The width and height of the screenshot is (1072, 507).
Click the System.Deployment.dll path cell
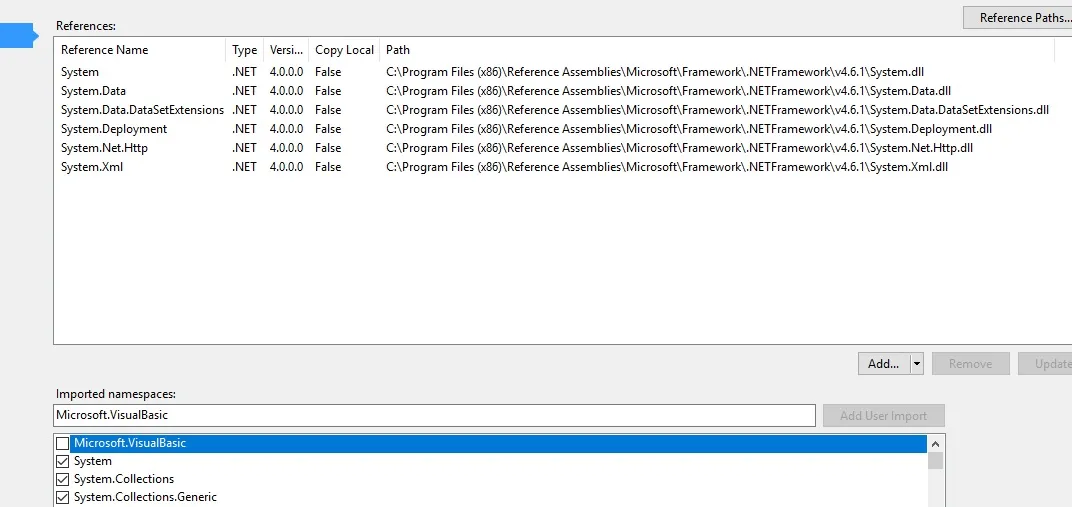(x=689, y=128)
